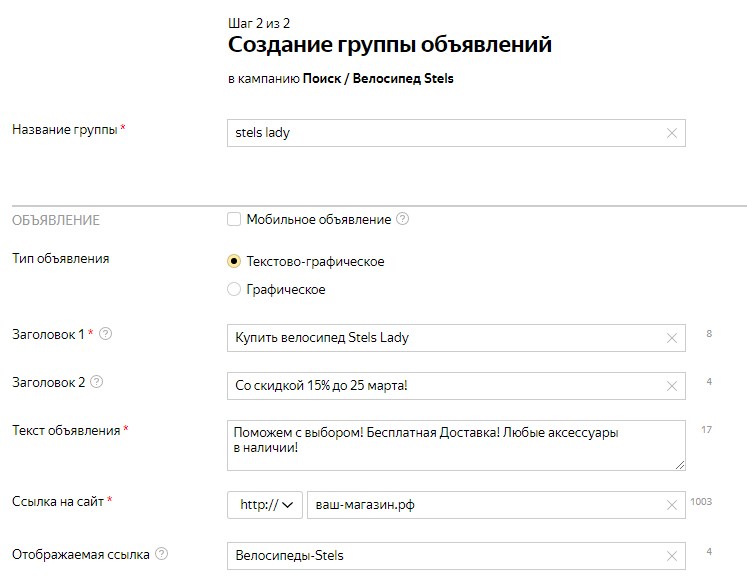The image size is (747, 584).
Task: Open help icon for Отображаемая ссылка
Action: click(162, 554)
